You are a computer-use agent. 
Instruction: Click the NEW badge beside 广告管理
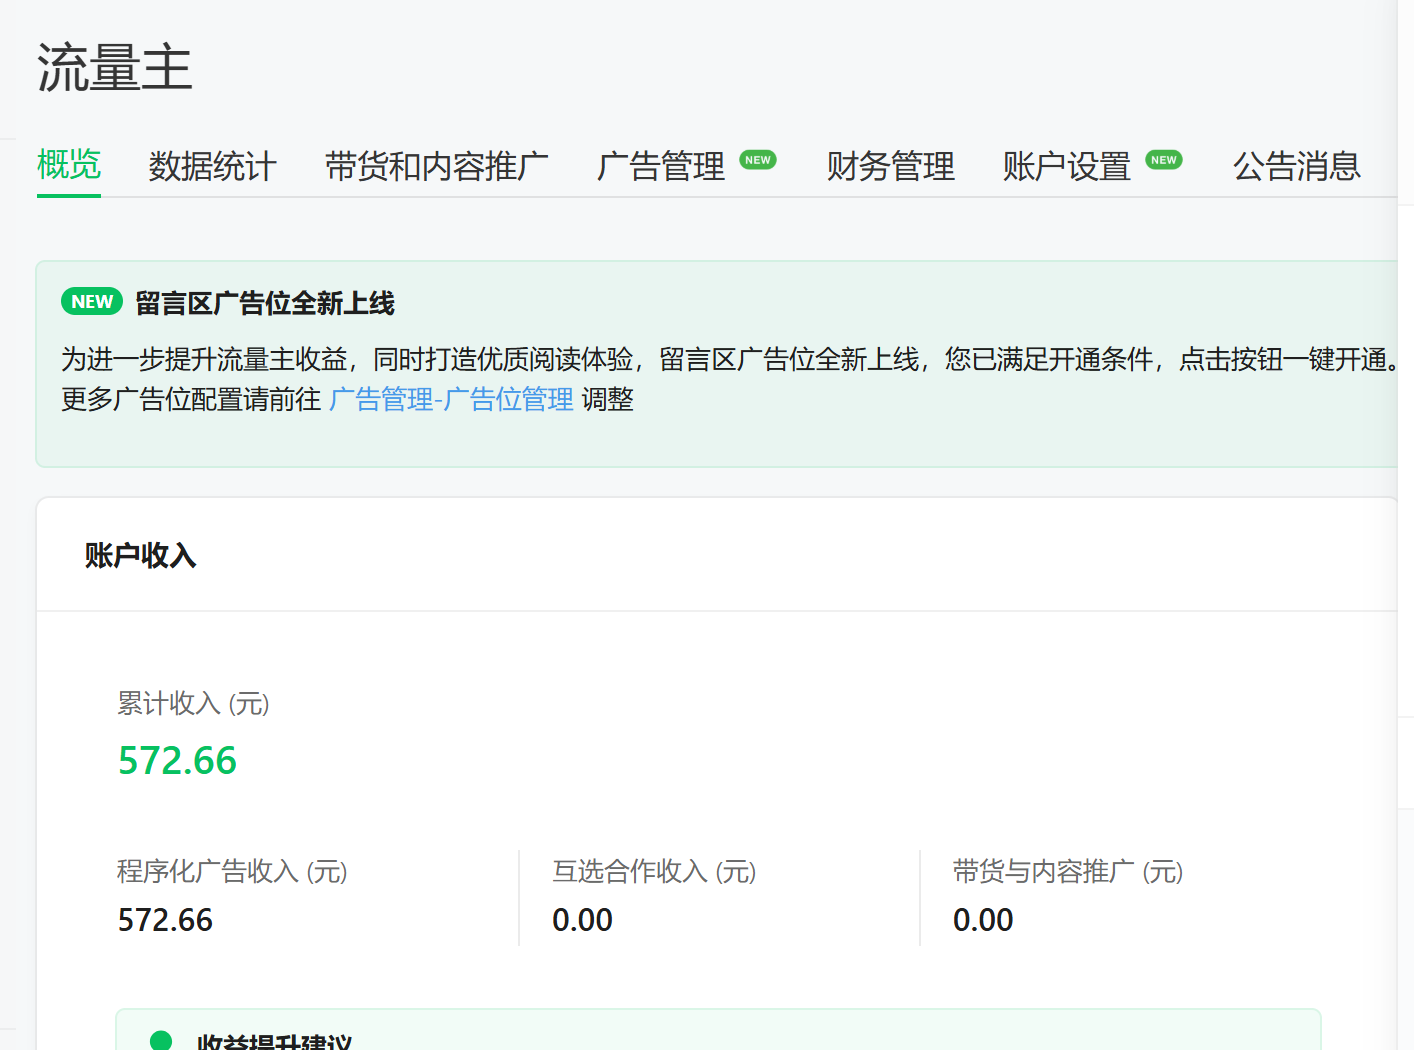click(x=758, y=160)
